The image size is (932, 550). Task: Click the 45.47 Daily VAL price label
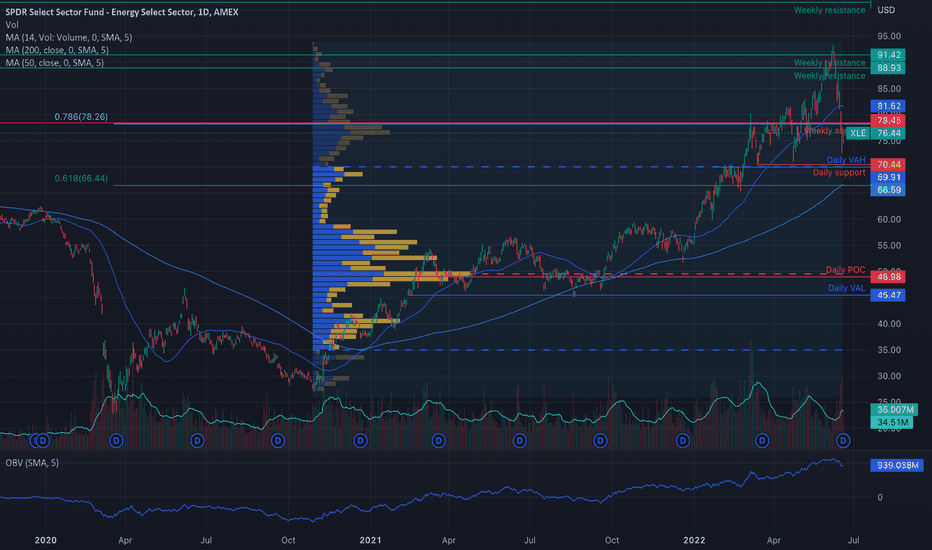point(888,295)
